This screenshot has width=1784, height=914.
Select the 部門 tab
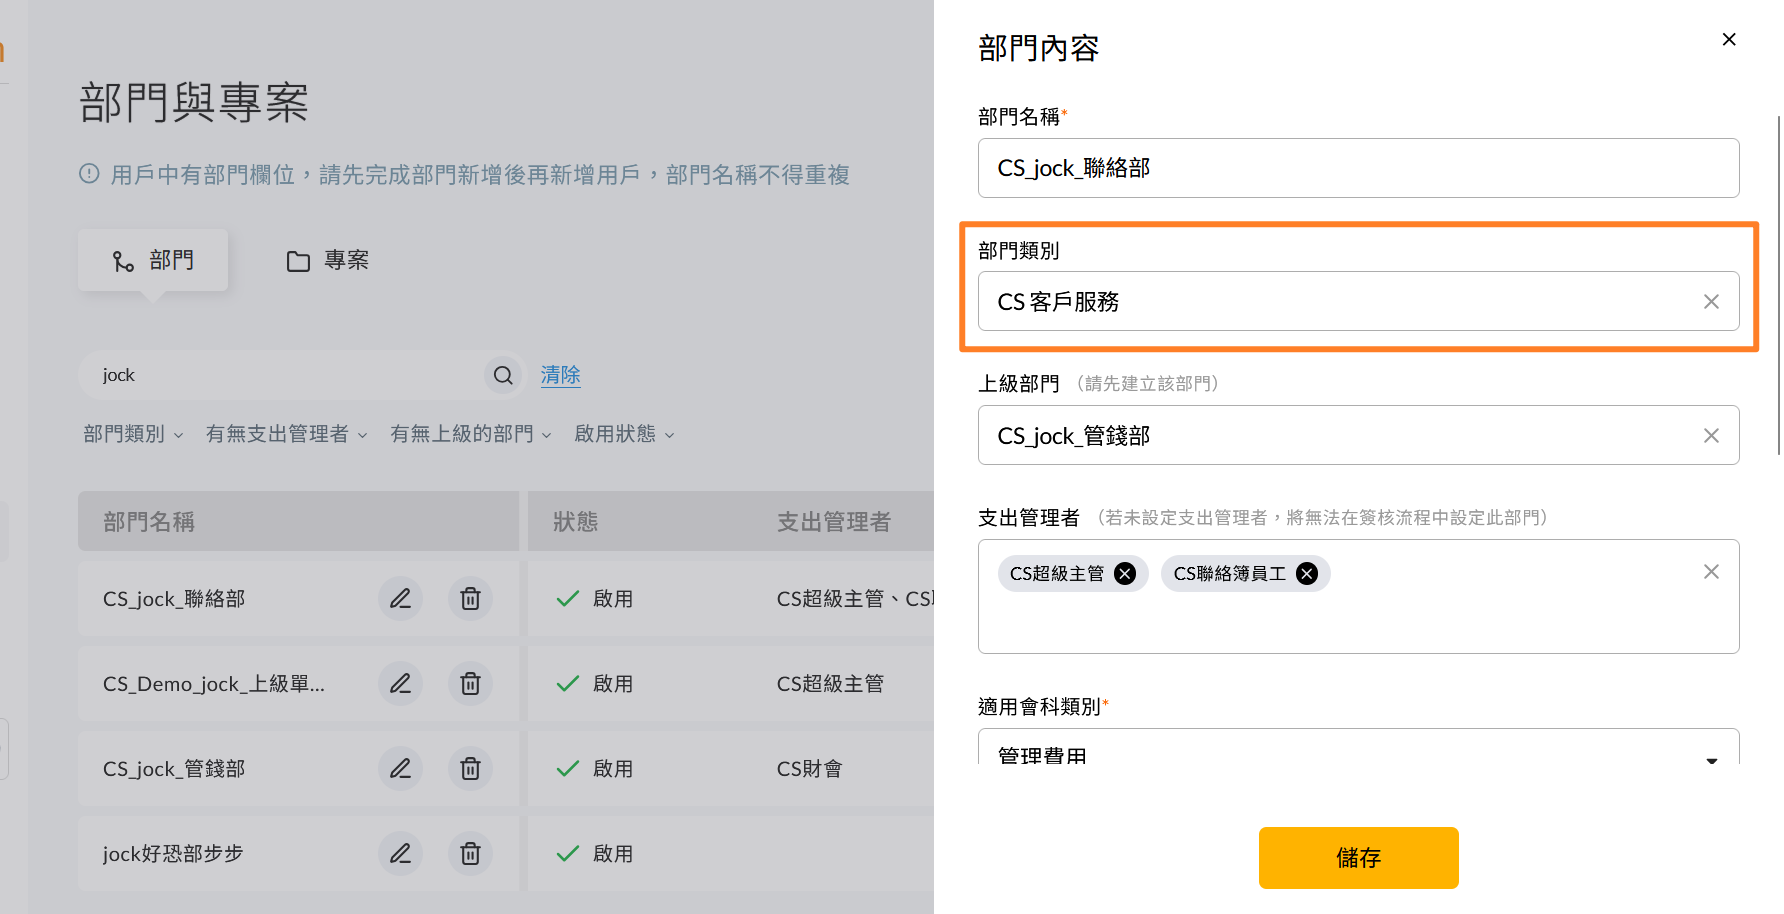[153, 261]
